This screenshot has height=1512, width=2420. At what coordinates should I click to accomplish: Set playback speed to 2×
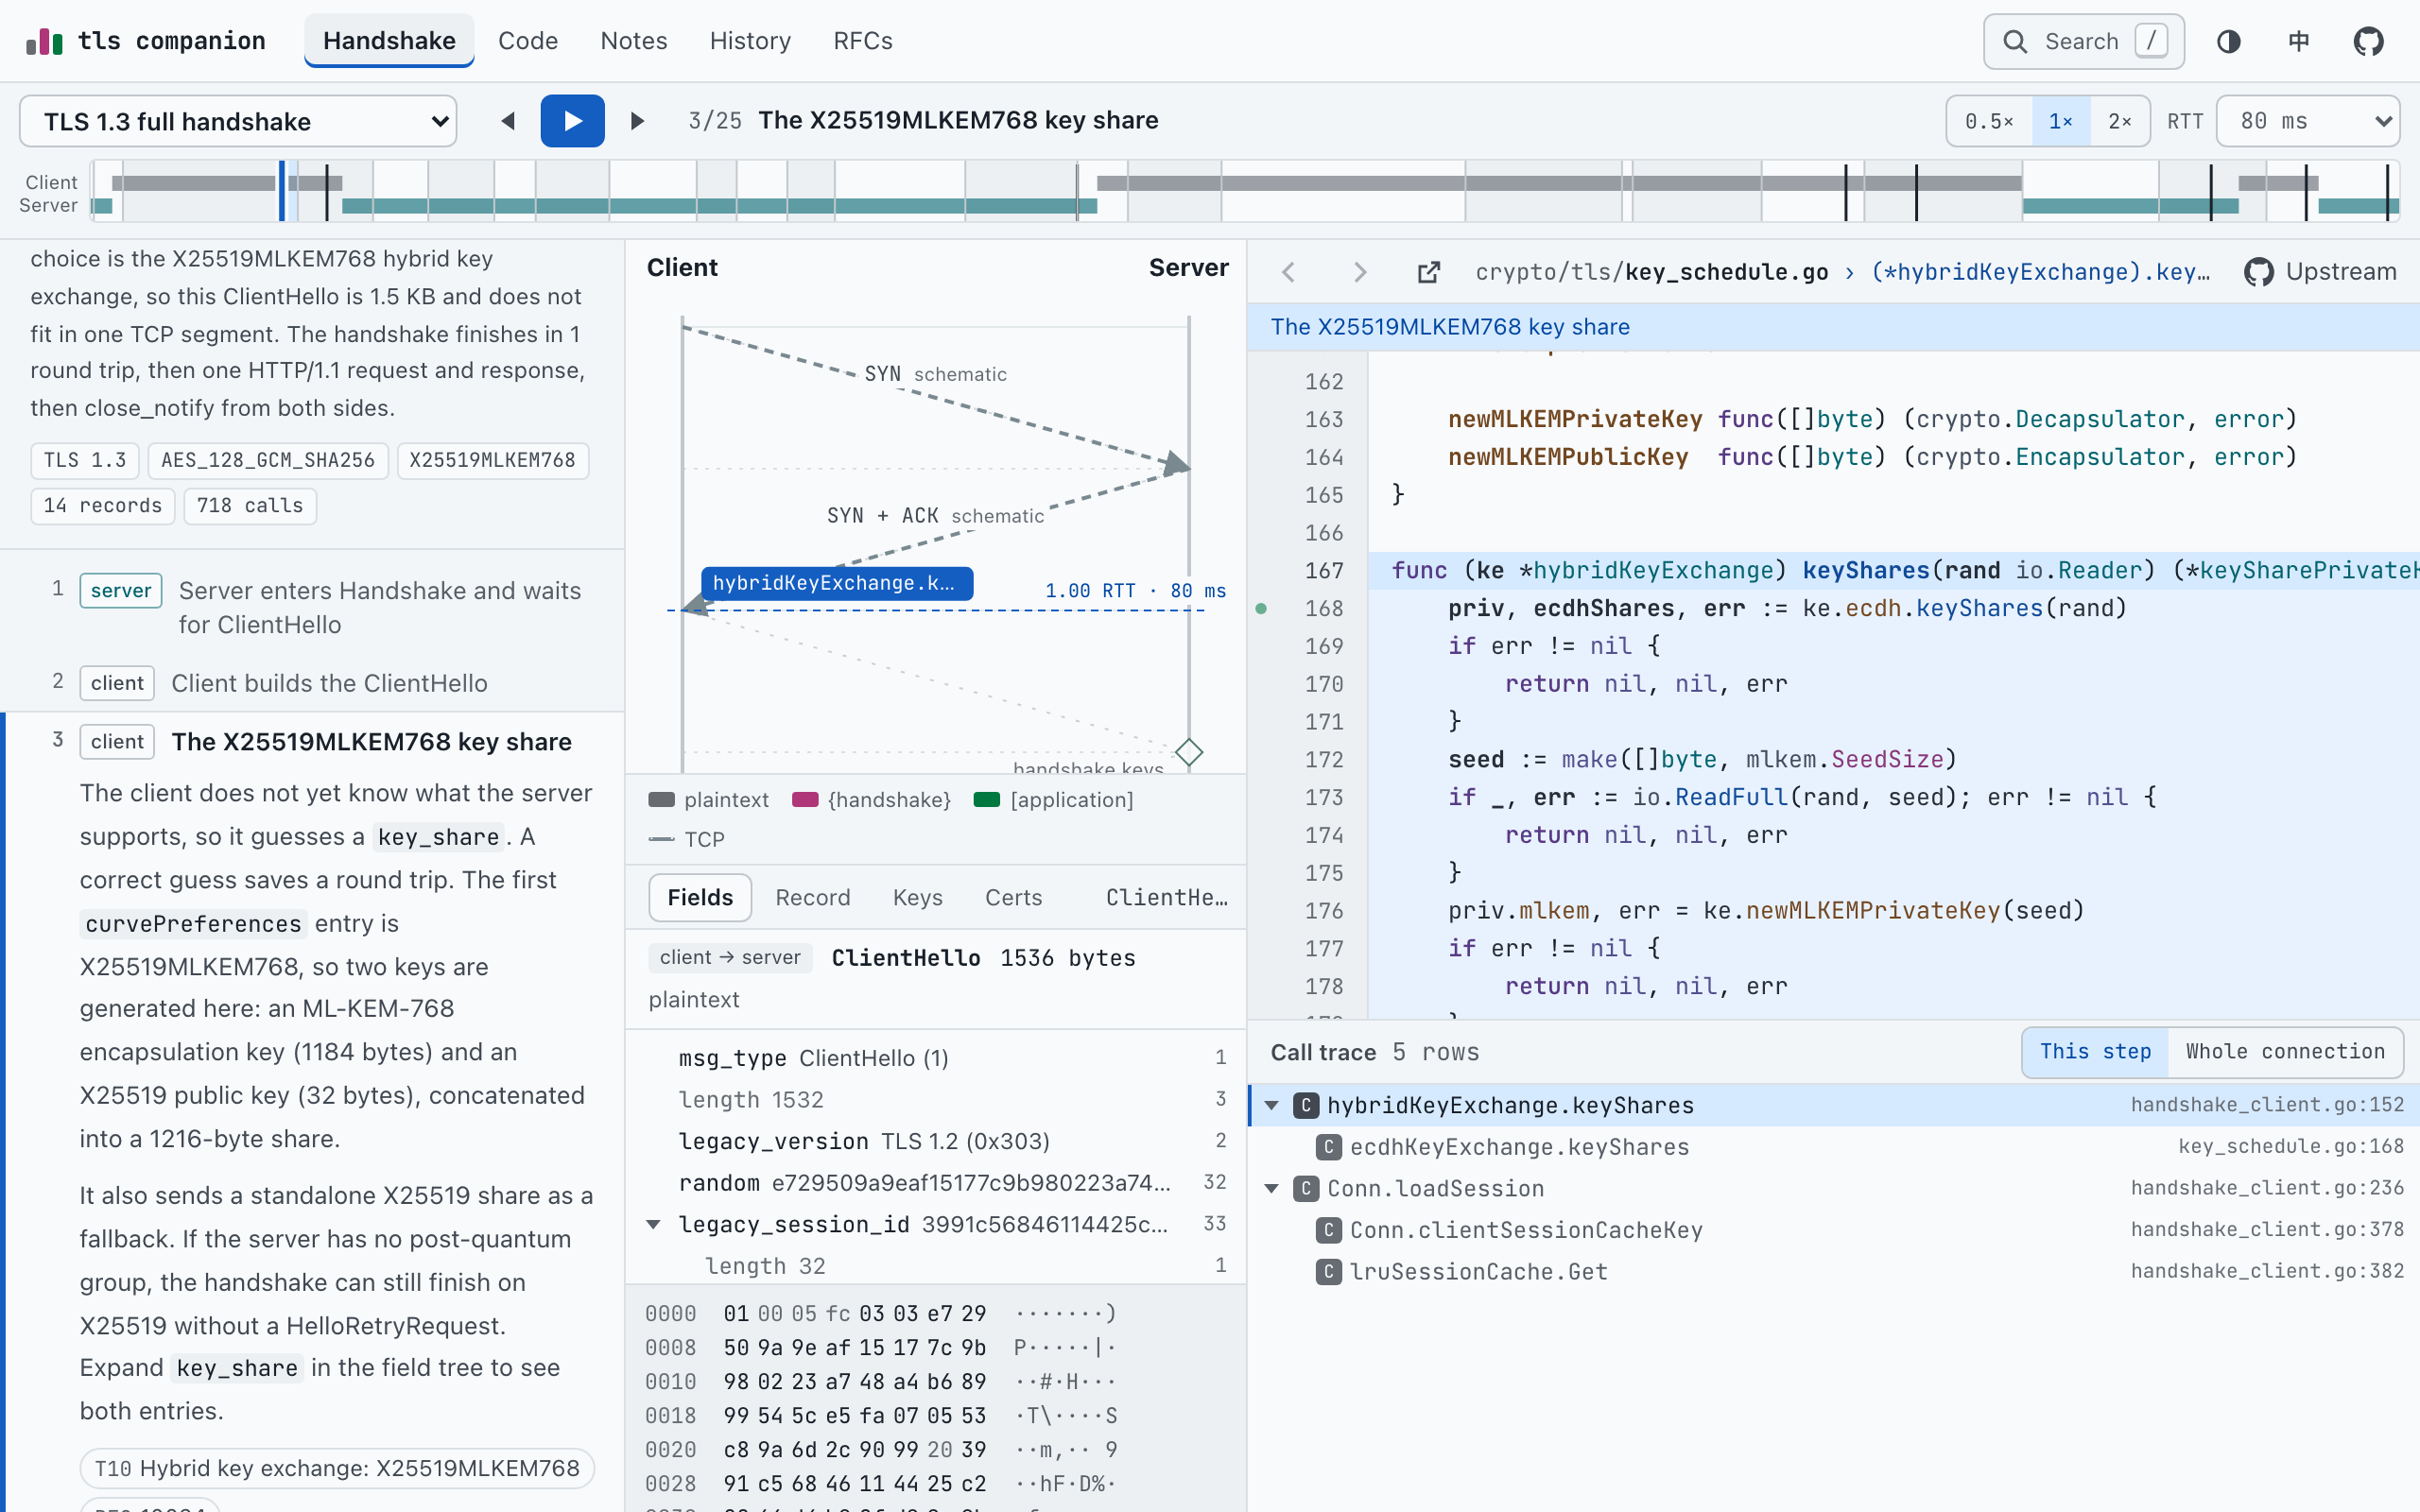2119,121
